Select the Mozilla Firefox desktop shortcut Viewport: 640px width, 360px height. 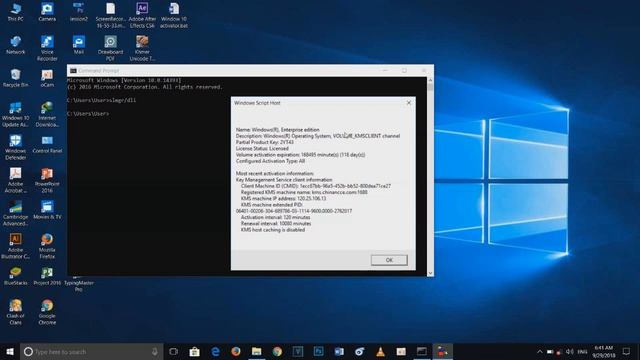tap(47, 247)
